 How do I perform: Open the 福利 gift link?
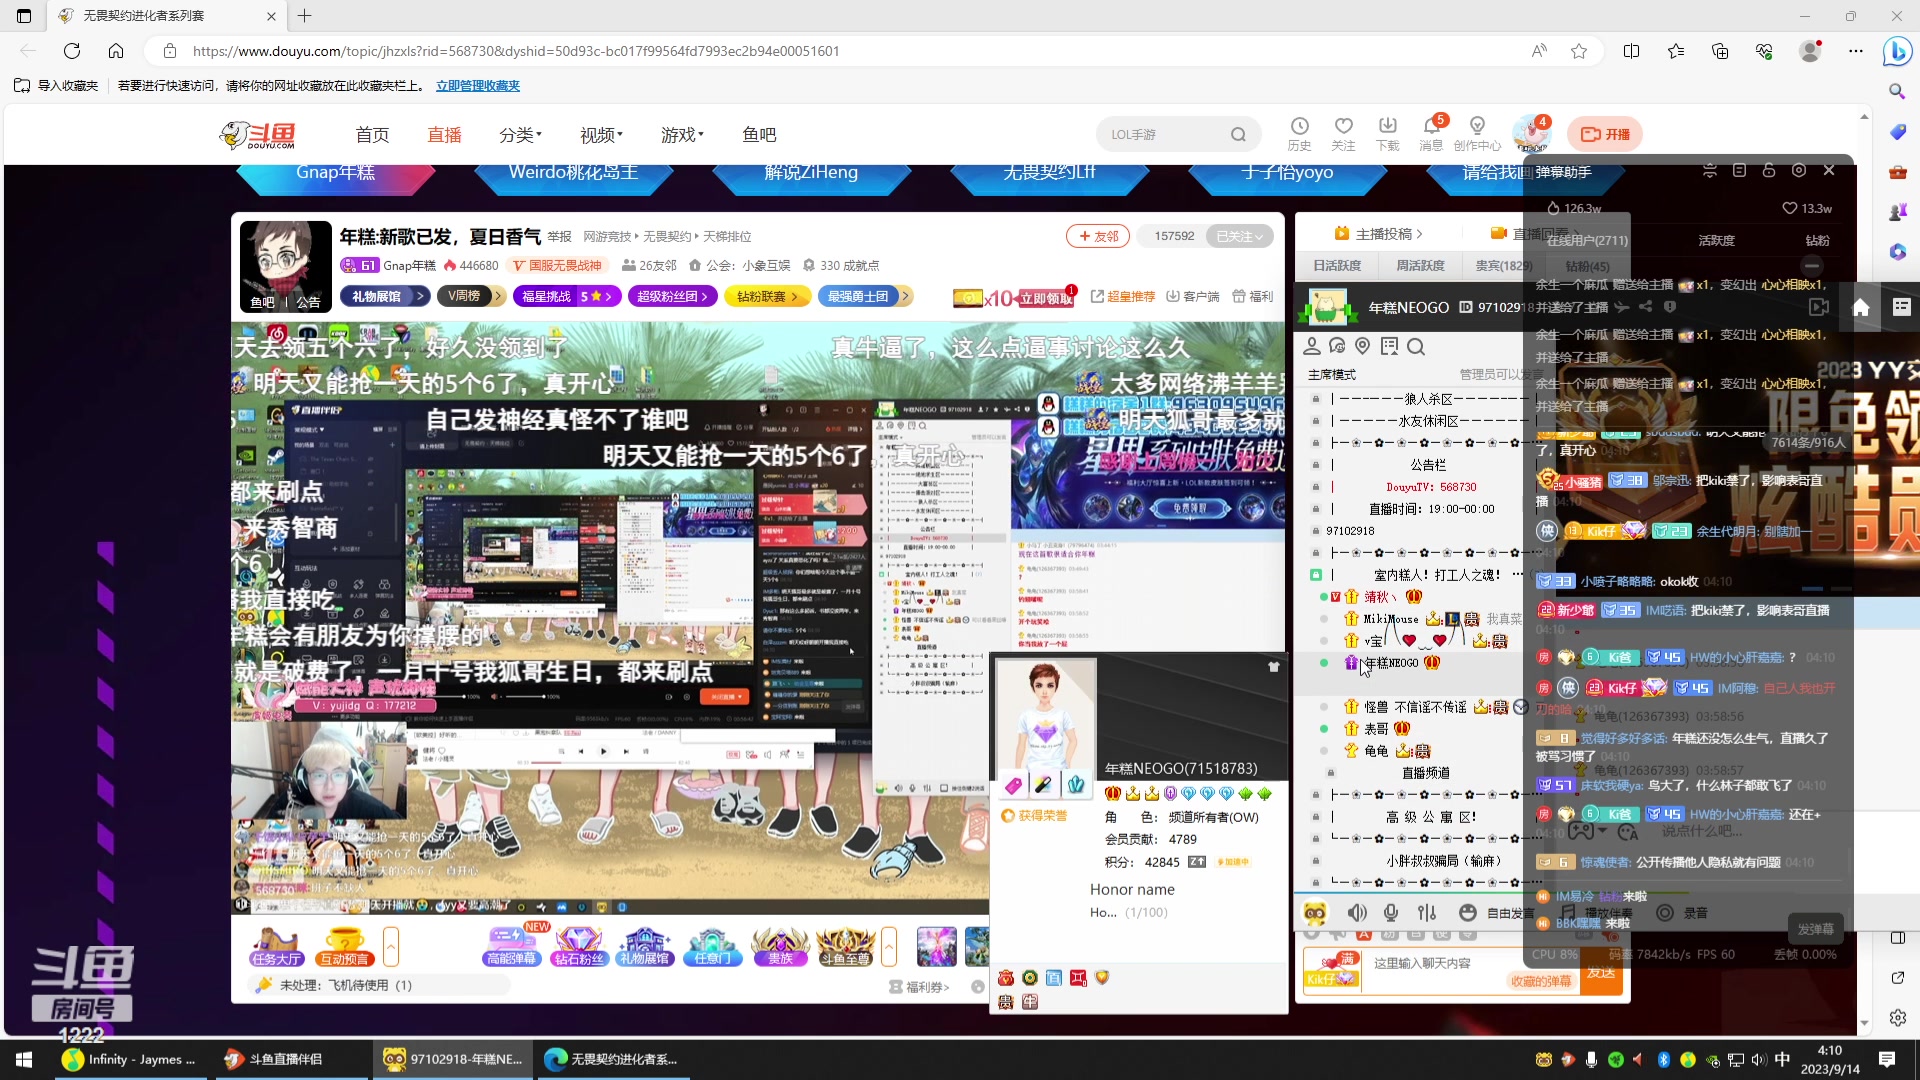pyautogui.click(x=1253, y=296)
